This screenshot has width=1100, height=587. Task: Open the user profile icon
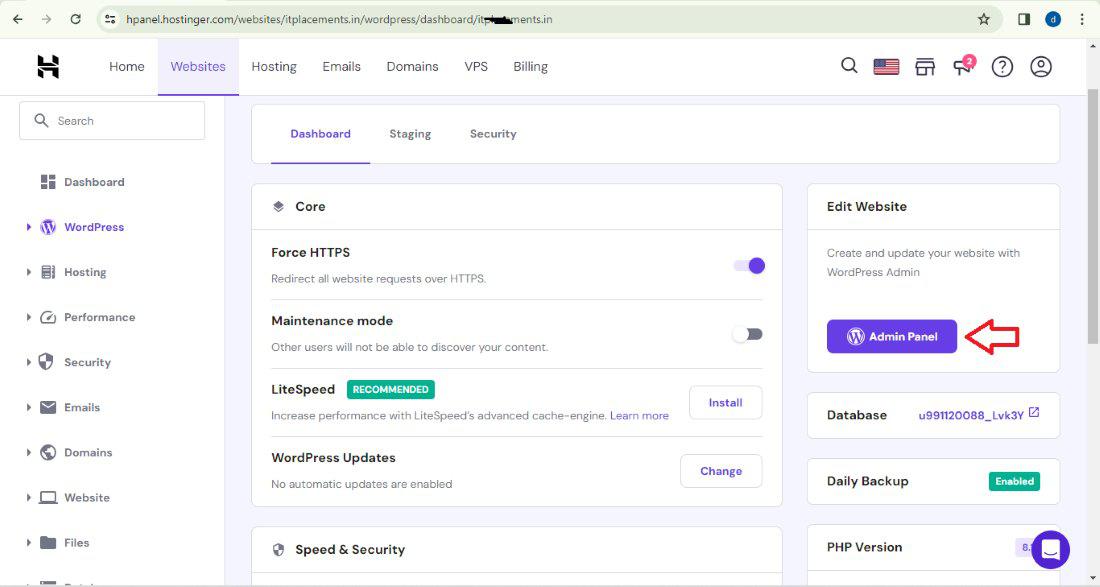click(1040, 67)
